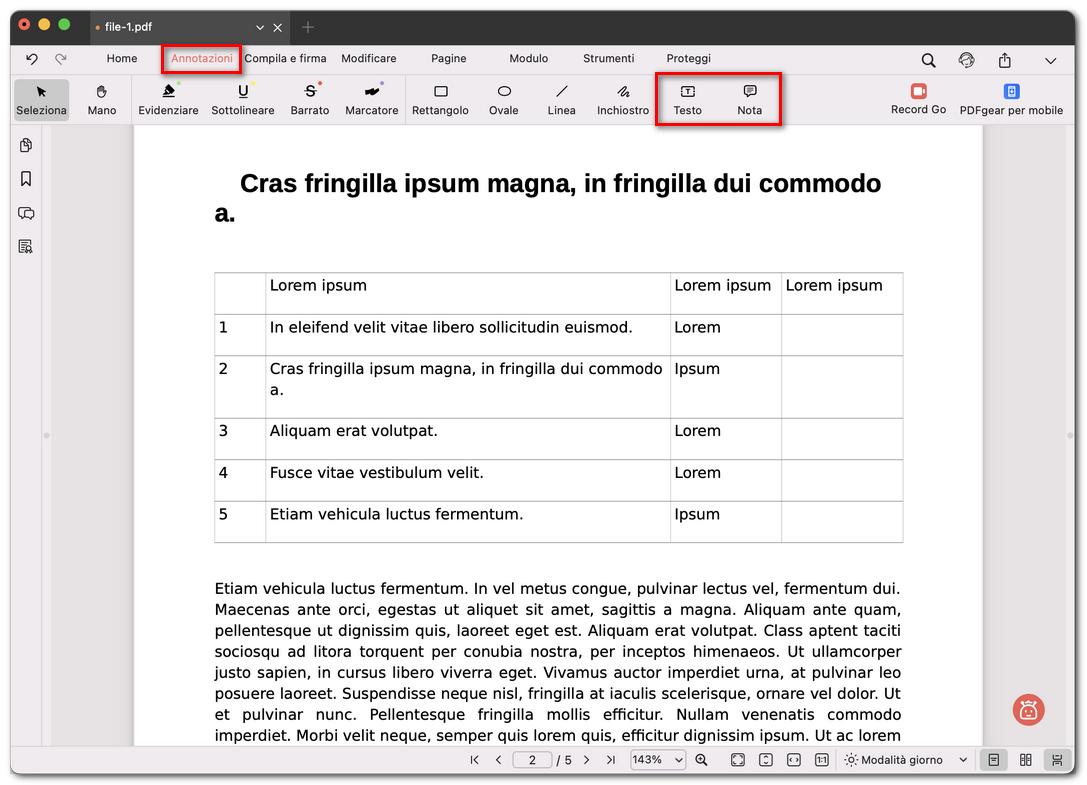1087x785 pixels.
Task: Add a Nota comment annotation
Action: tap(749, 99)
